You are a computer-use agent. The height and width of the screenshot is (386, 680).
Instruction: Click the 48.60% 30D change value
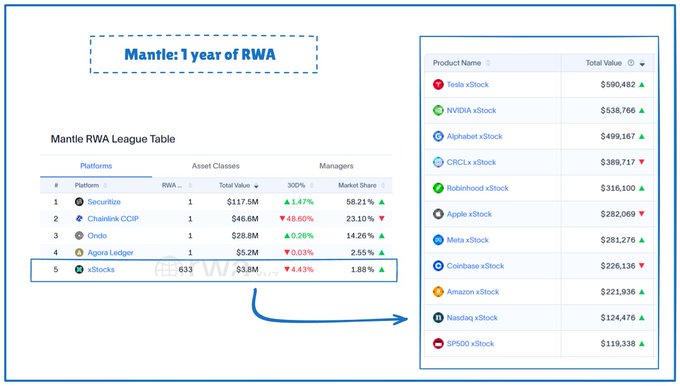tap(300, 219)
